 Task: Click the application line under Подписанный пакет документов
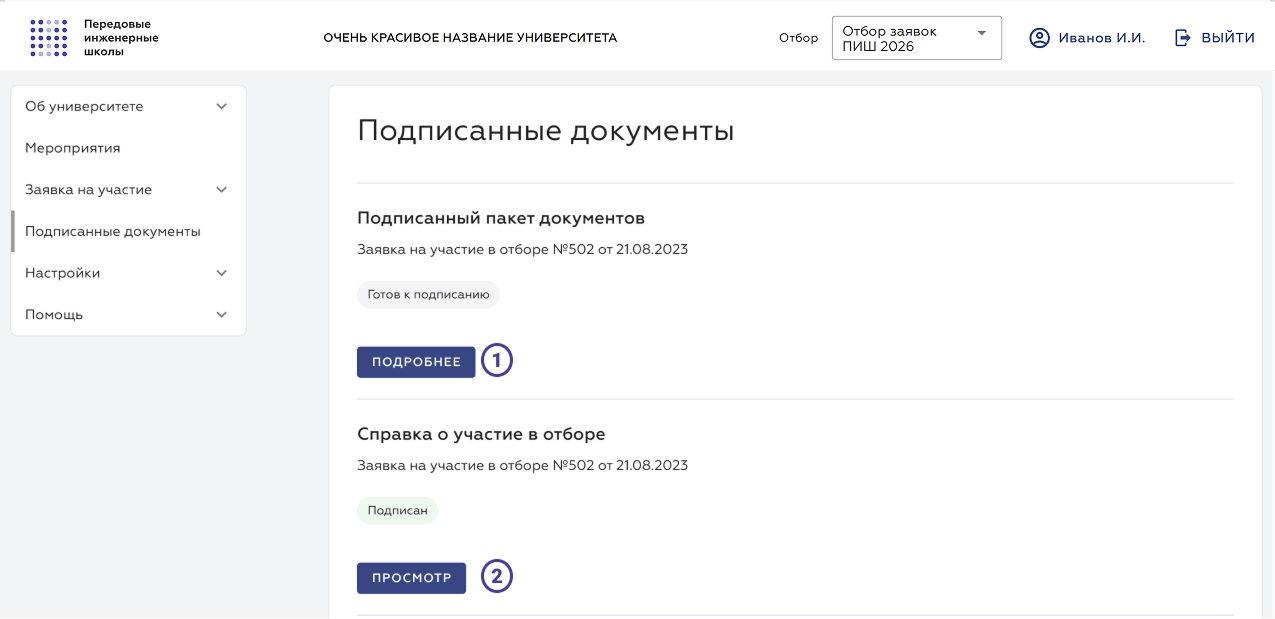point(522,249)
